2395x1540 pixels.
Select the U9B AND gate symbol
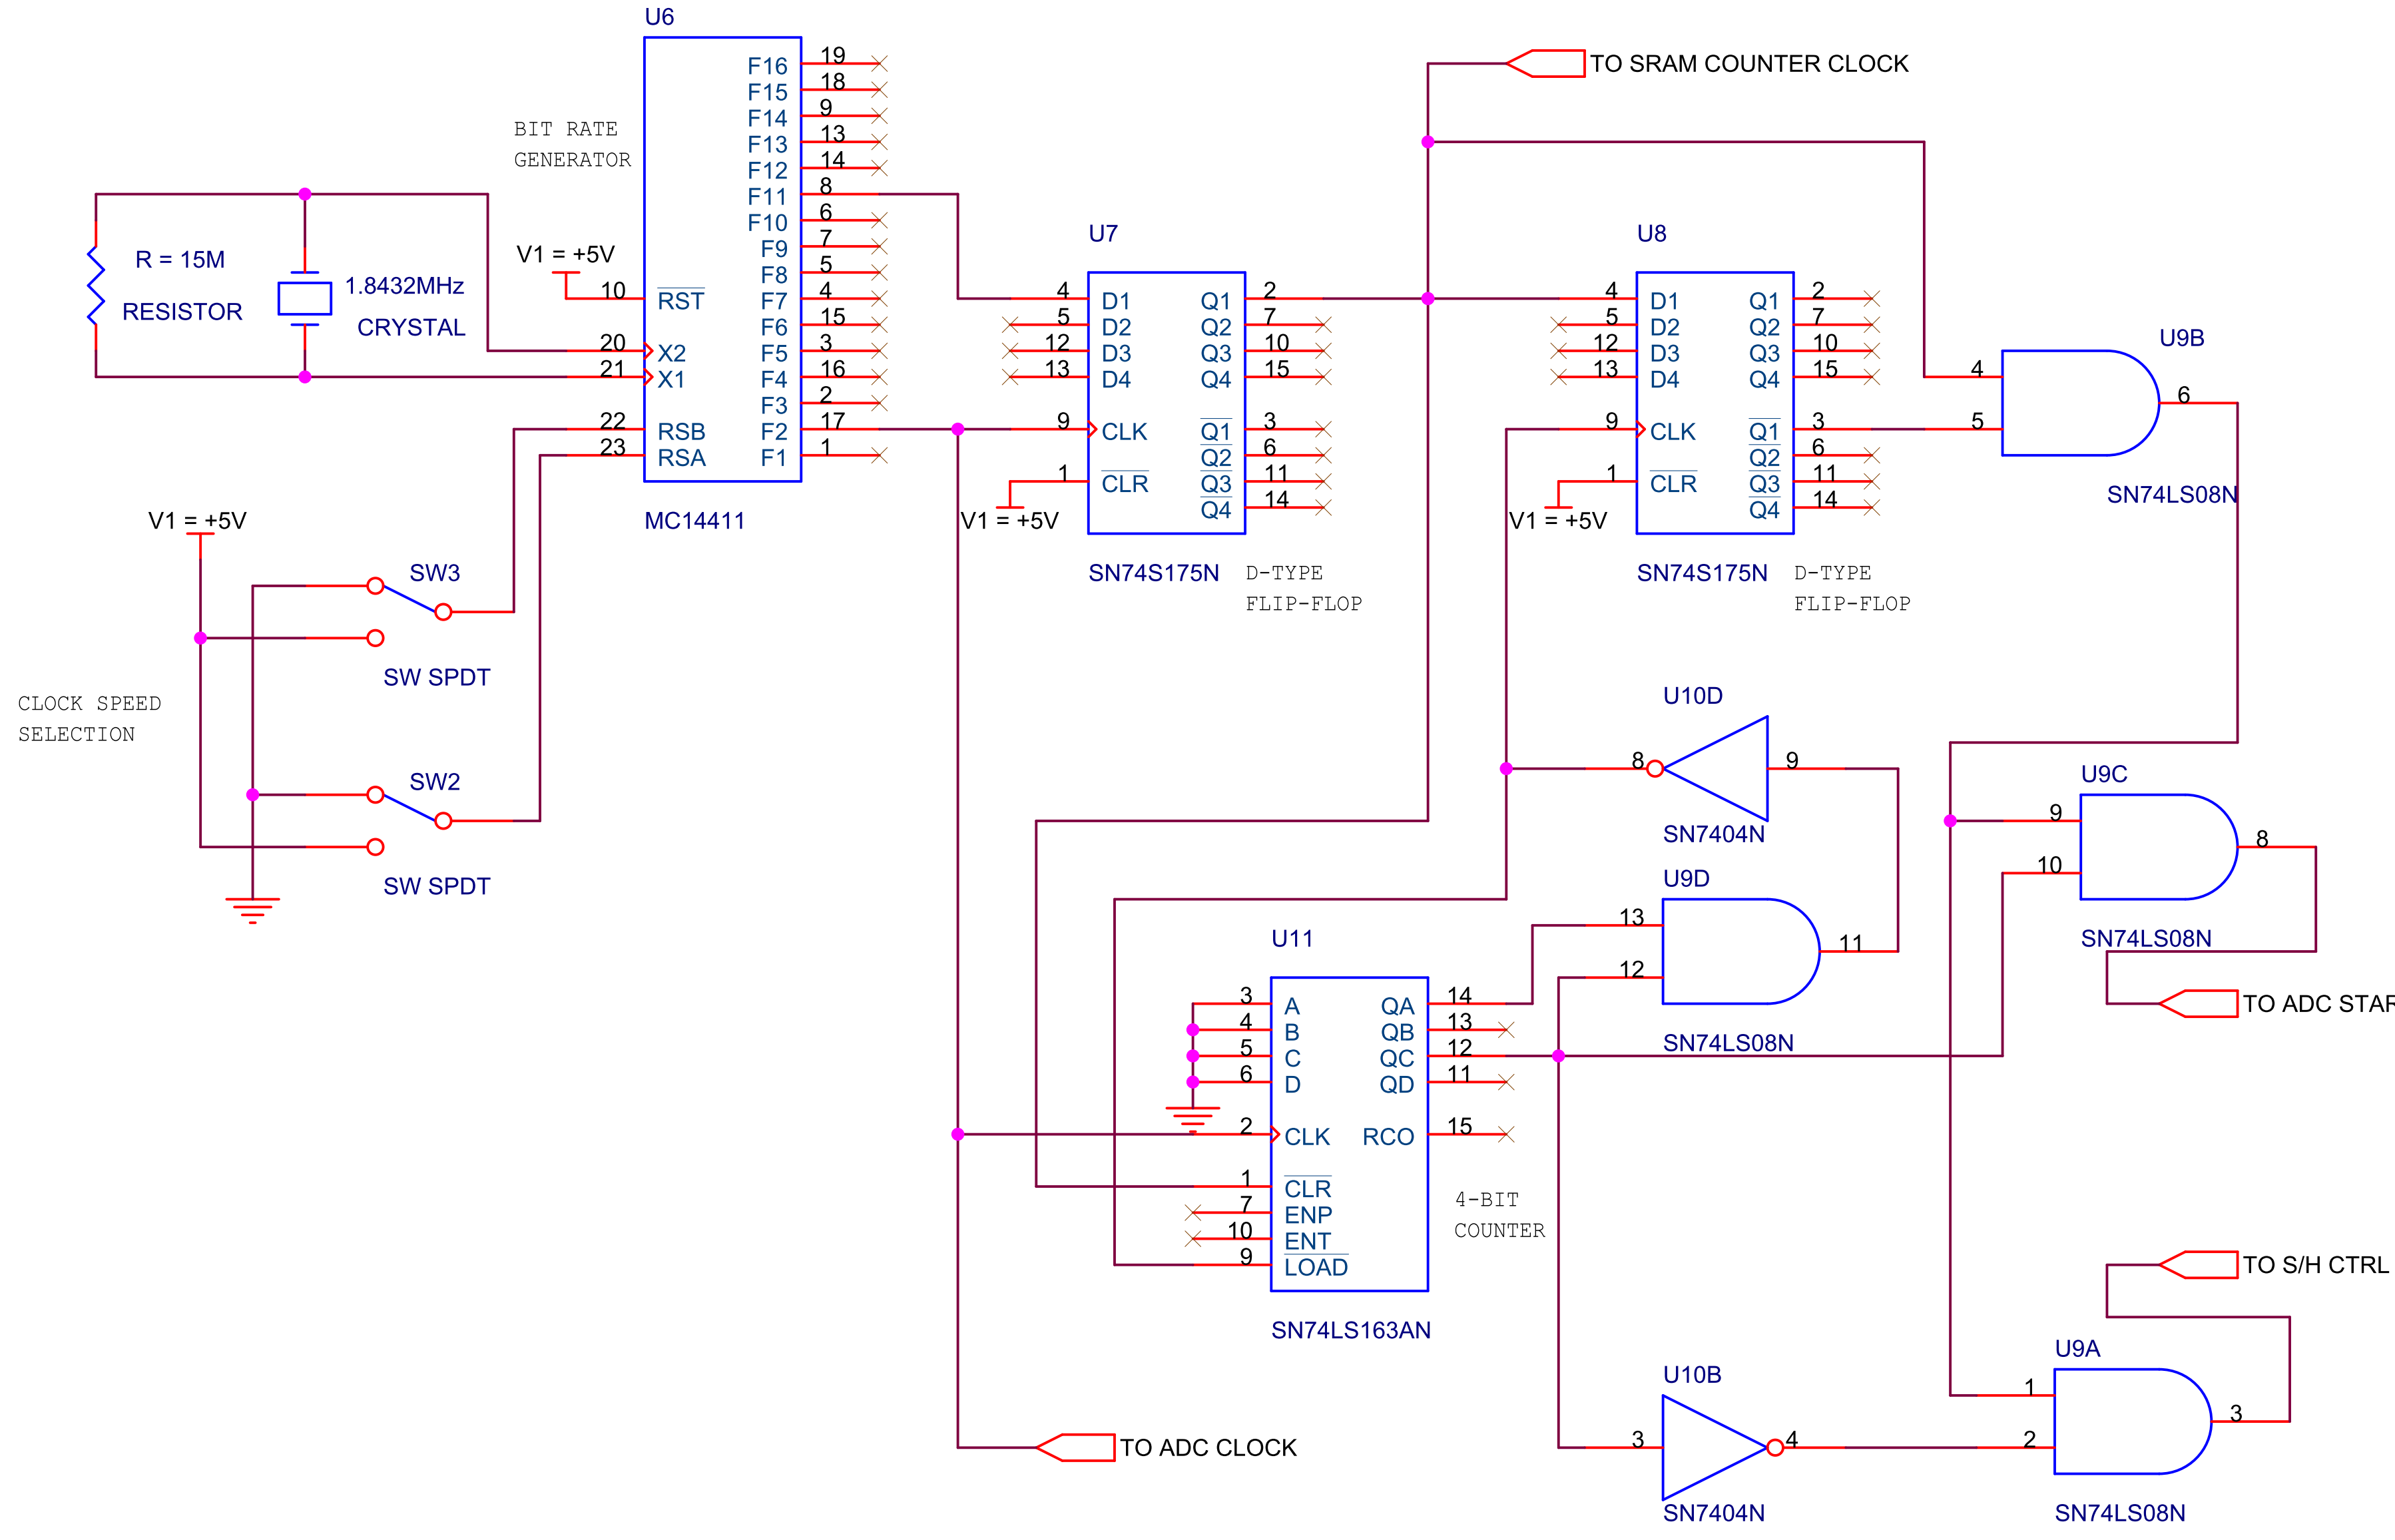pos(2080,403)
